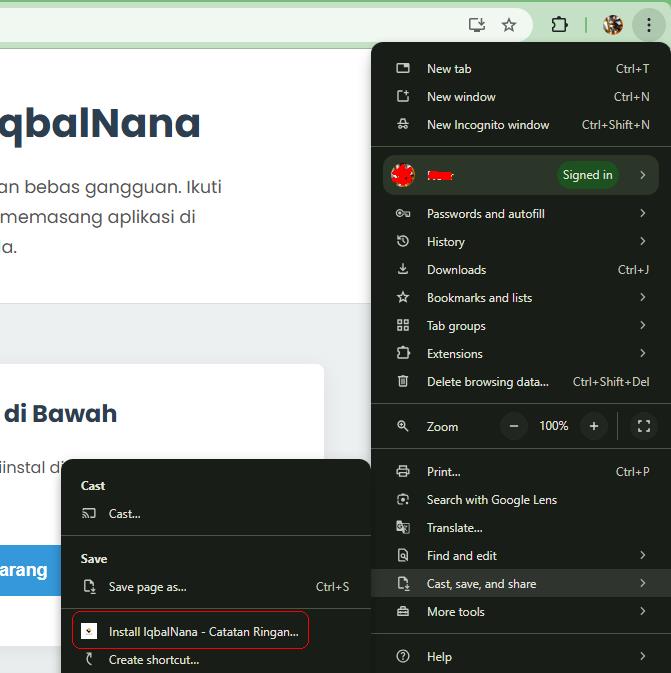Open the profile avatar in Chrome toolbar

point(613,25)
